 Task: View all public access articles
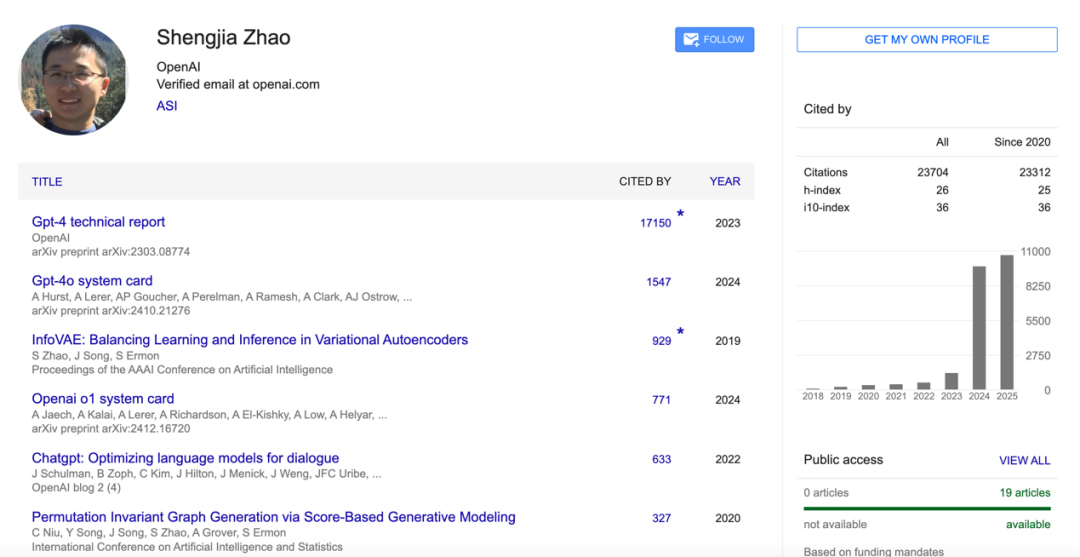click(1024, 460)
